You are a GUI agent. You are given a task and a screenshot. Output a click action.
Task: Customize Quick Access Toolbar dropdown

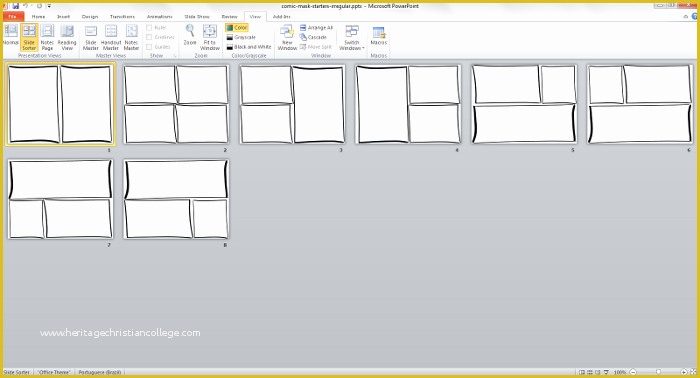pos(49,6)
